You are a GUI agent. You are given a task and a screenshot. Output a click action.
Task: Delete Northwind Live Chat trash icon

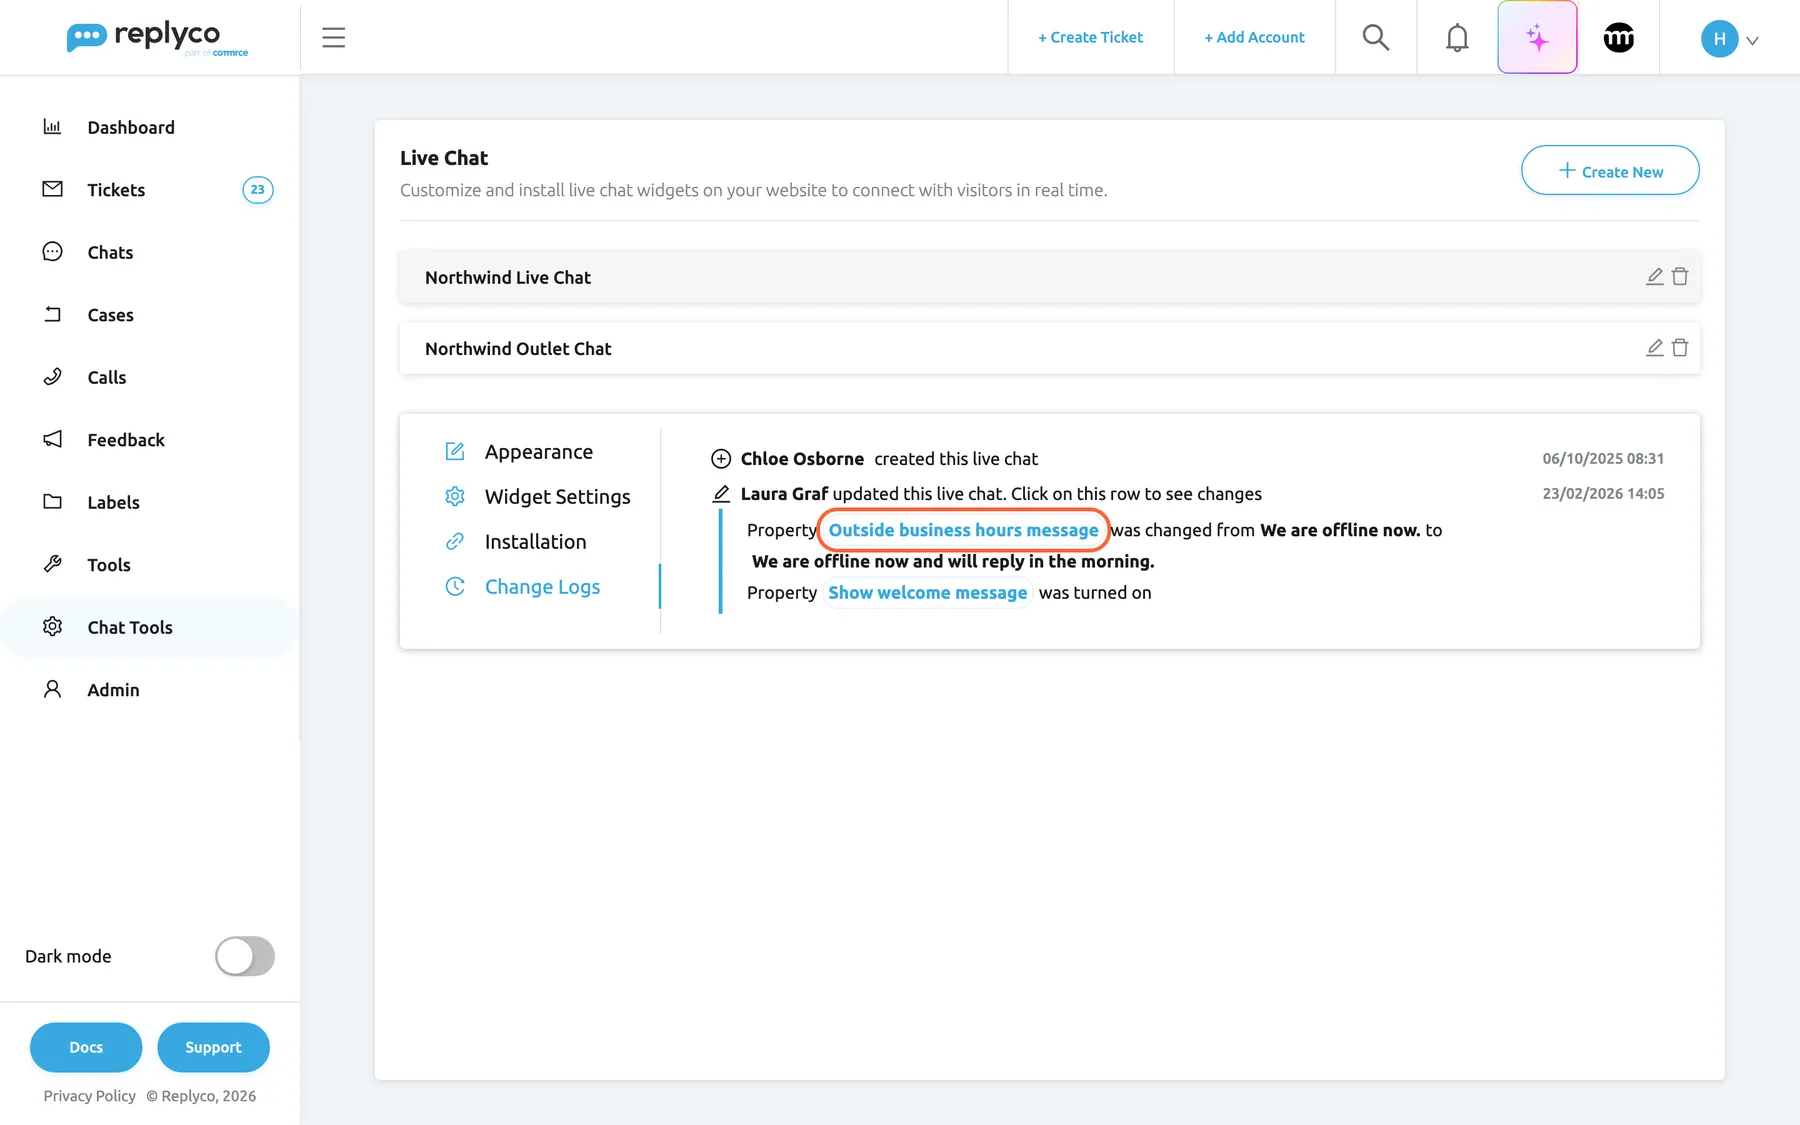click(1680, 276)
